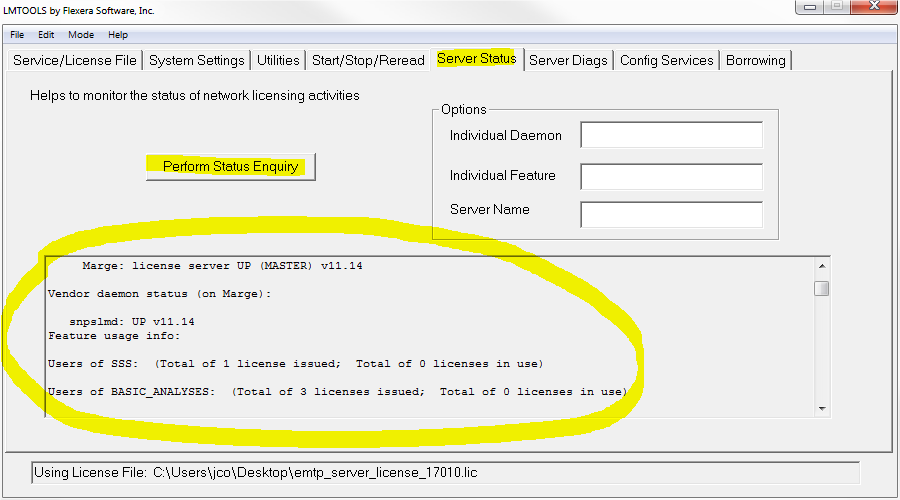Open the Mode menu

click(81, 35)
